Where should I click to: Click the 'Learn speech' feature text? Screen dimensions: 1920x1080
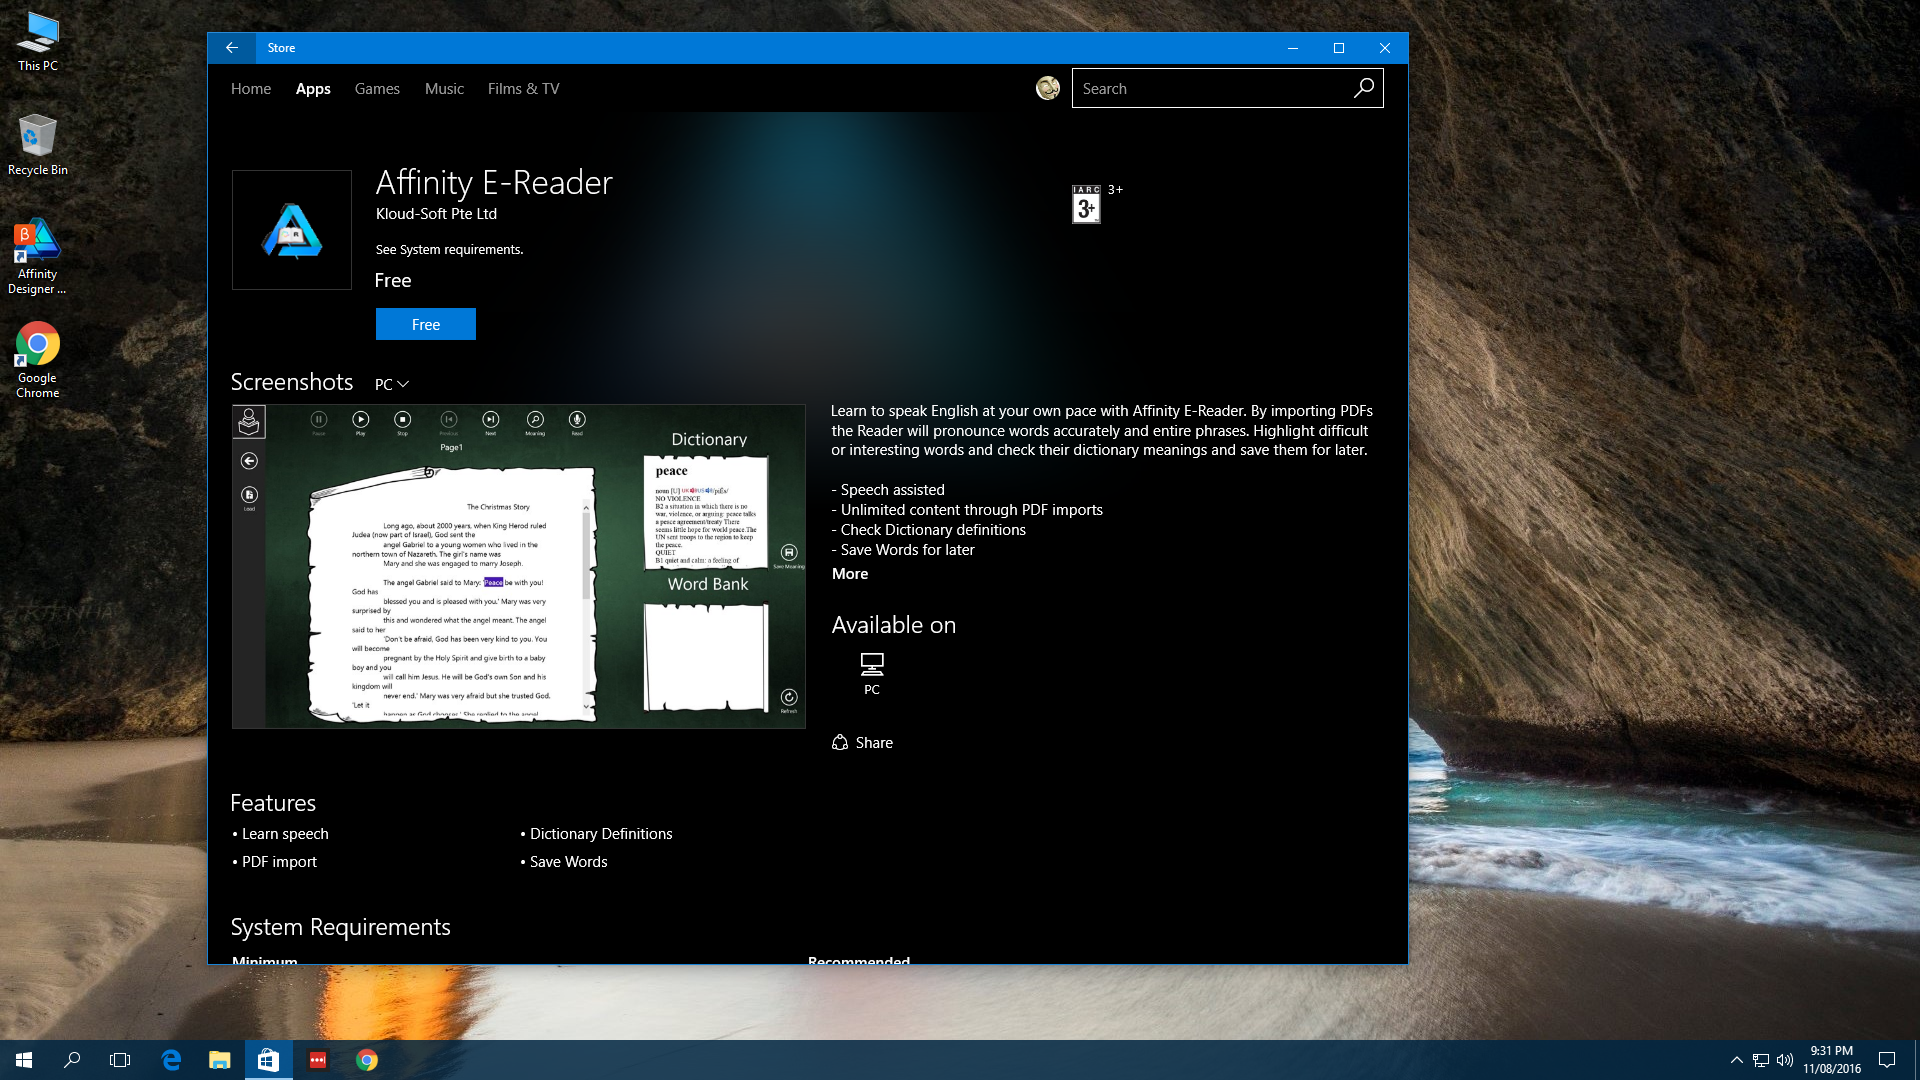(x=285, y=834)
